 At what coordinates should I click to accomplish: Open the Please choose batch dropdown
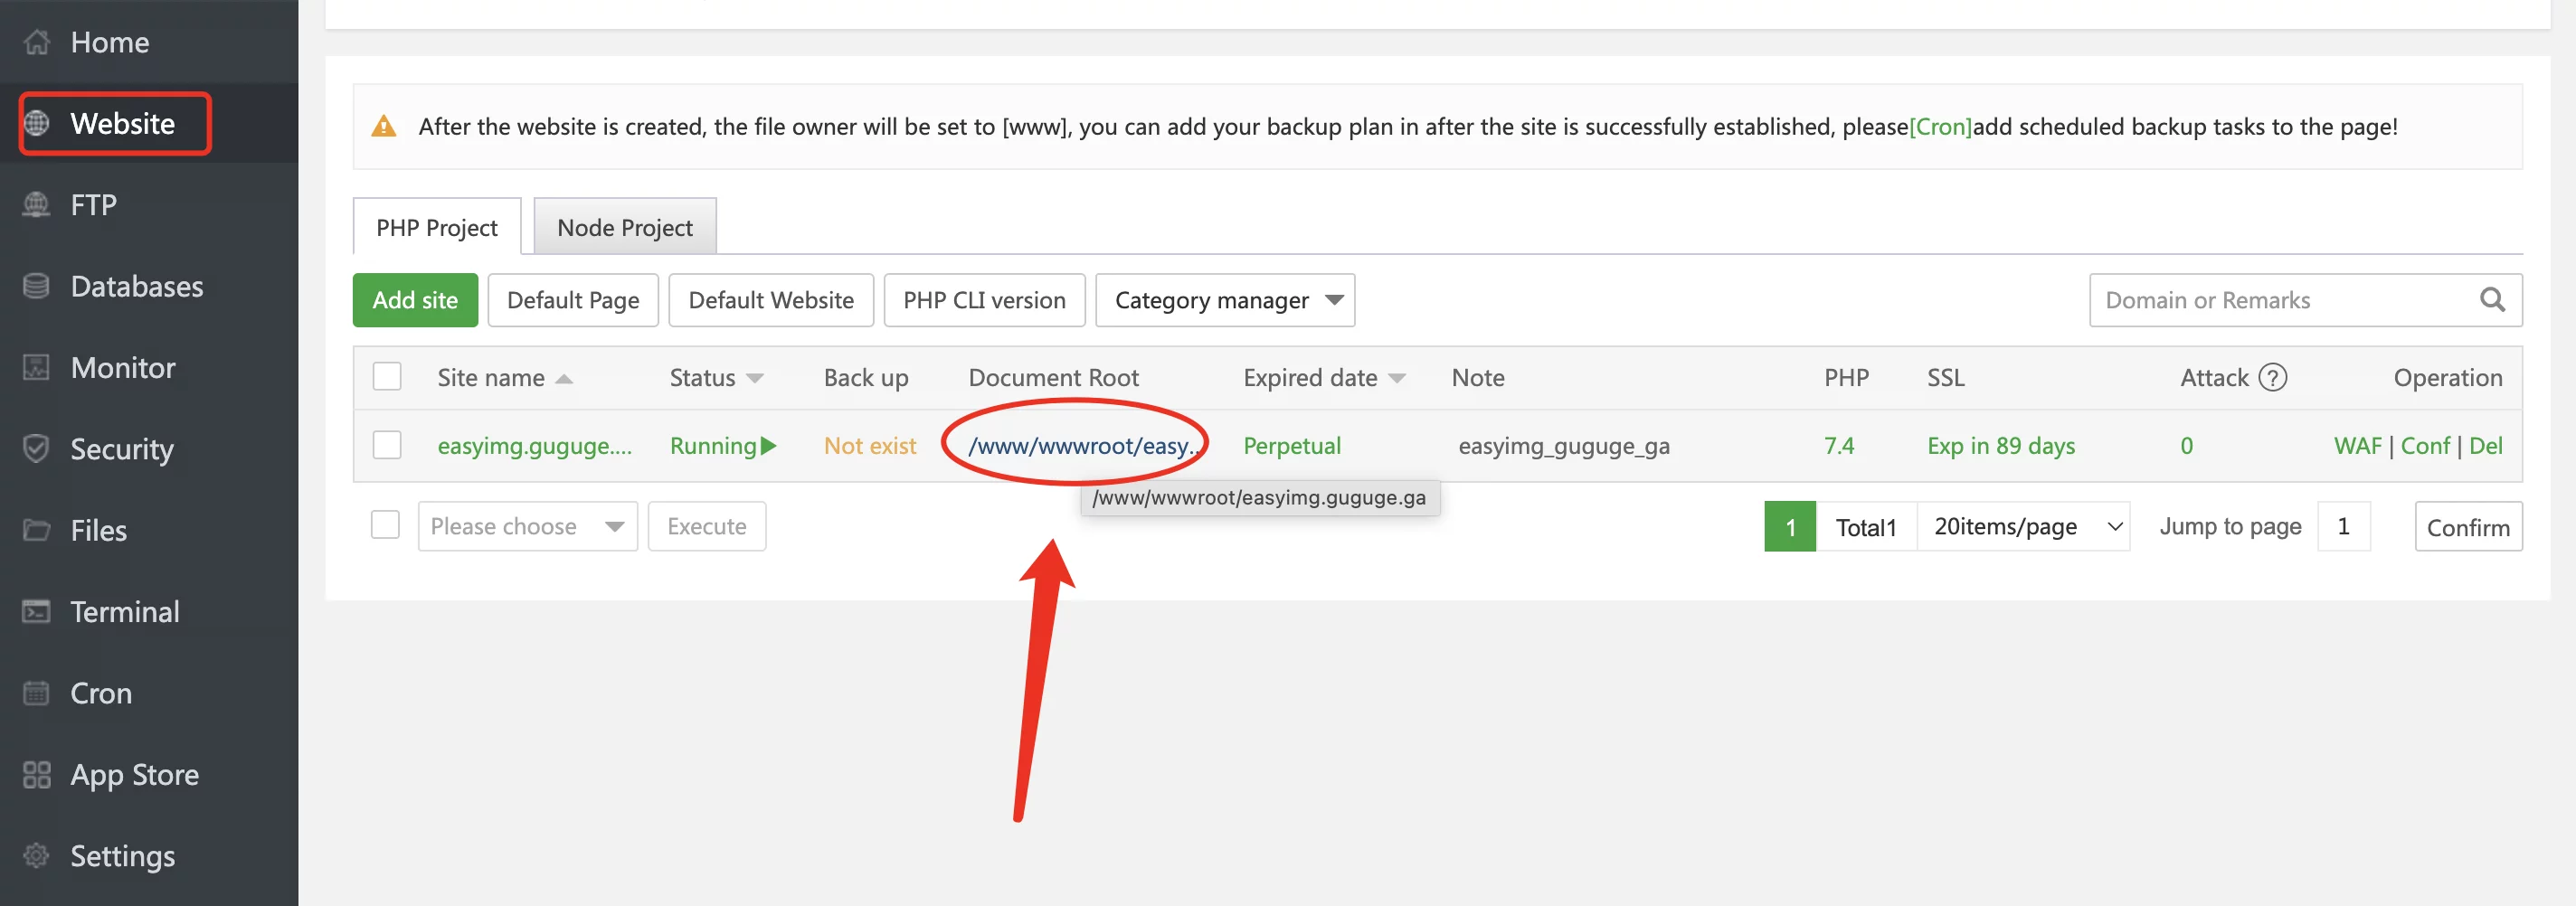point(527,526)
